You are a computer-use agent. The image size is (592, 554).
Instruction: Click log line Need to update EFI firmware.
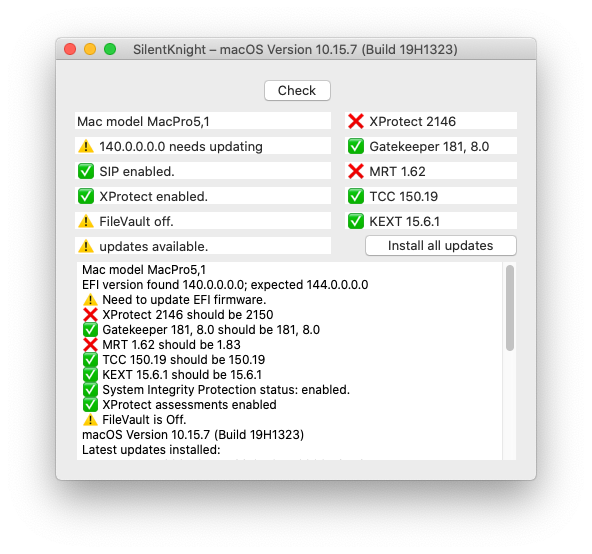tap(184, 300)
